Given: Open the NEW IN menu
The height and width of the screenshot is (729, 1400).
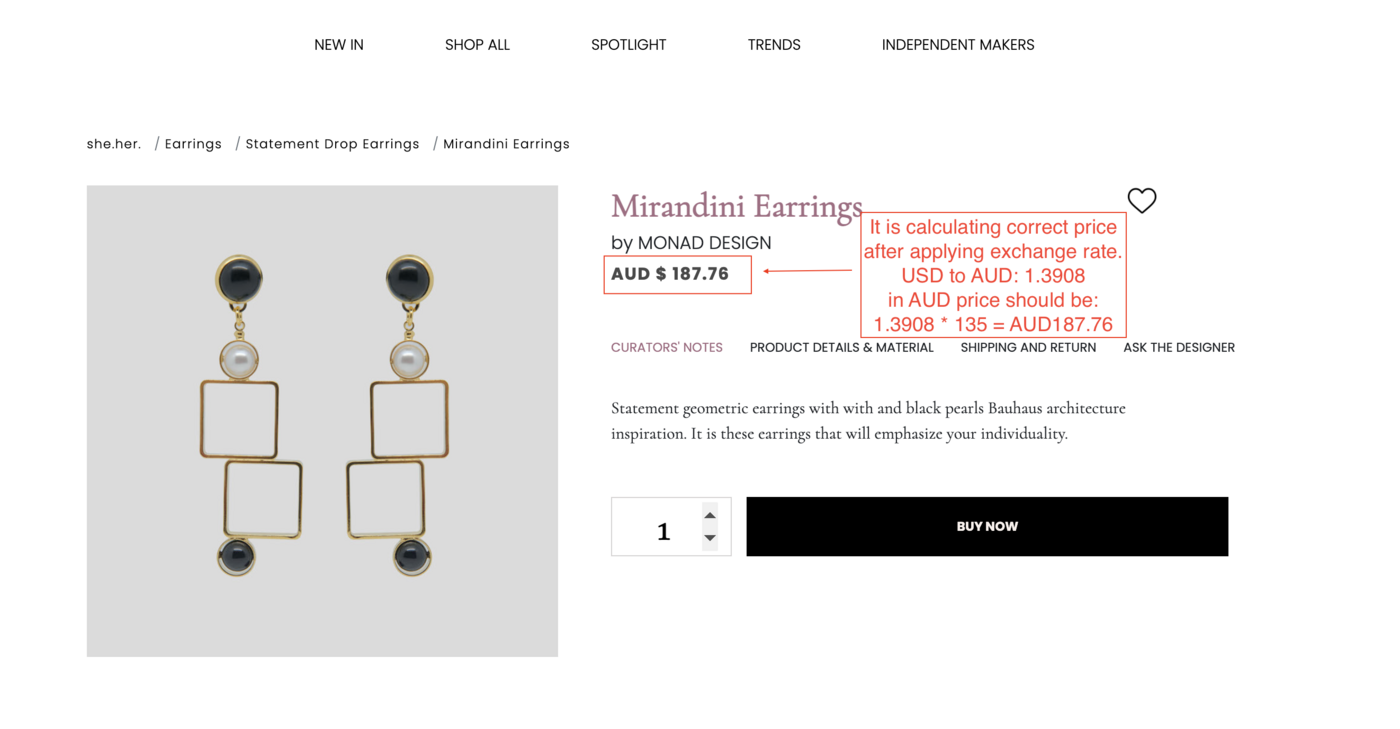Looking at the screenshot, I should click(339, 45).
